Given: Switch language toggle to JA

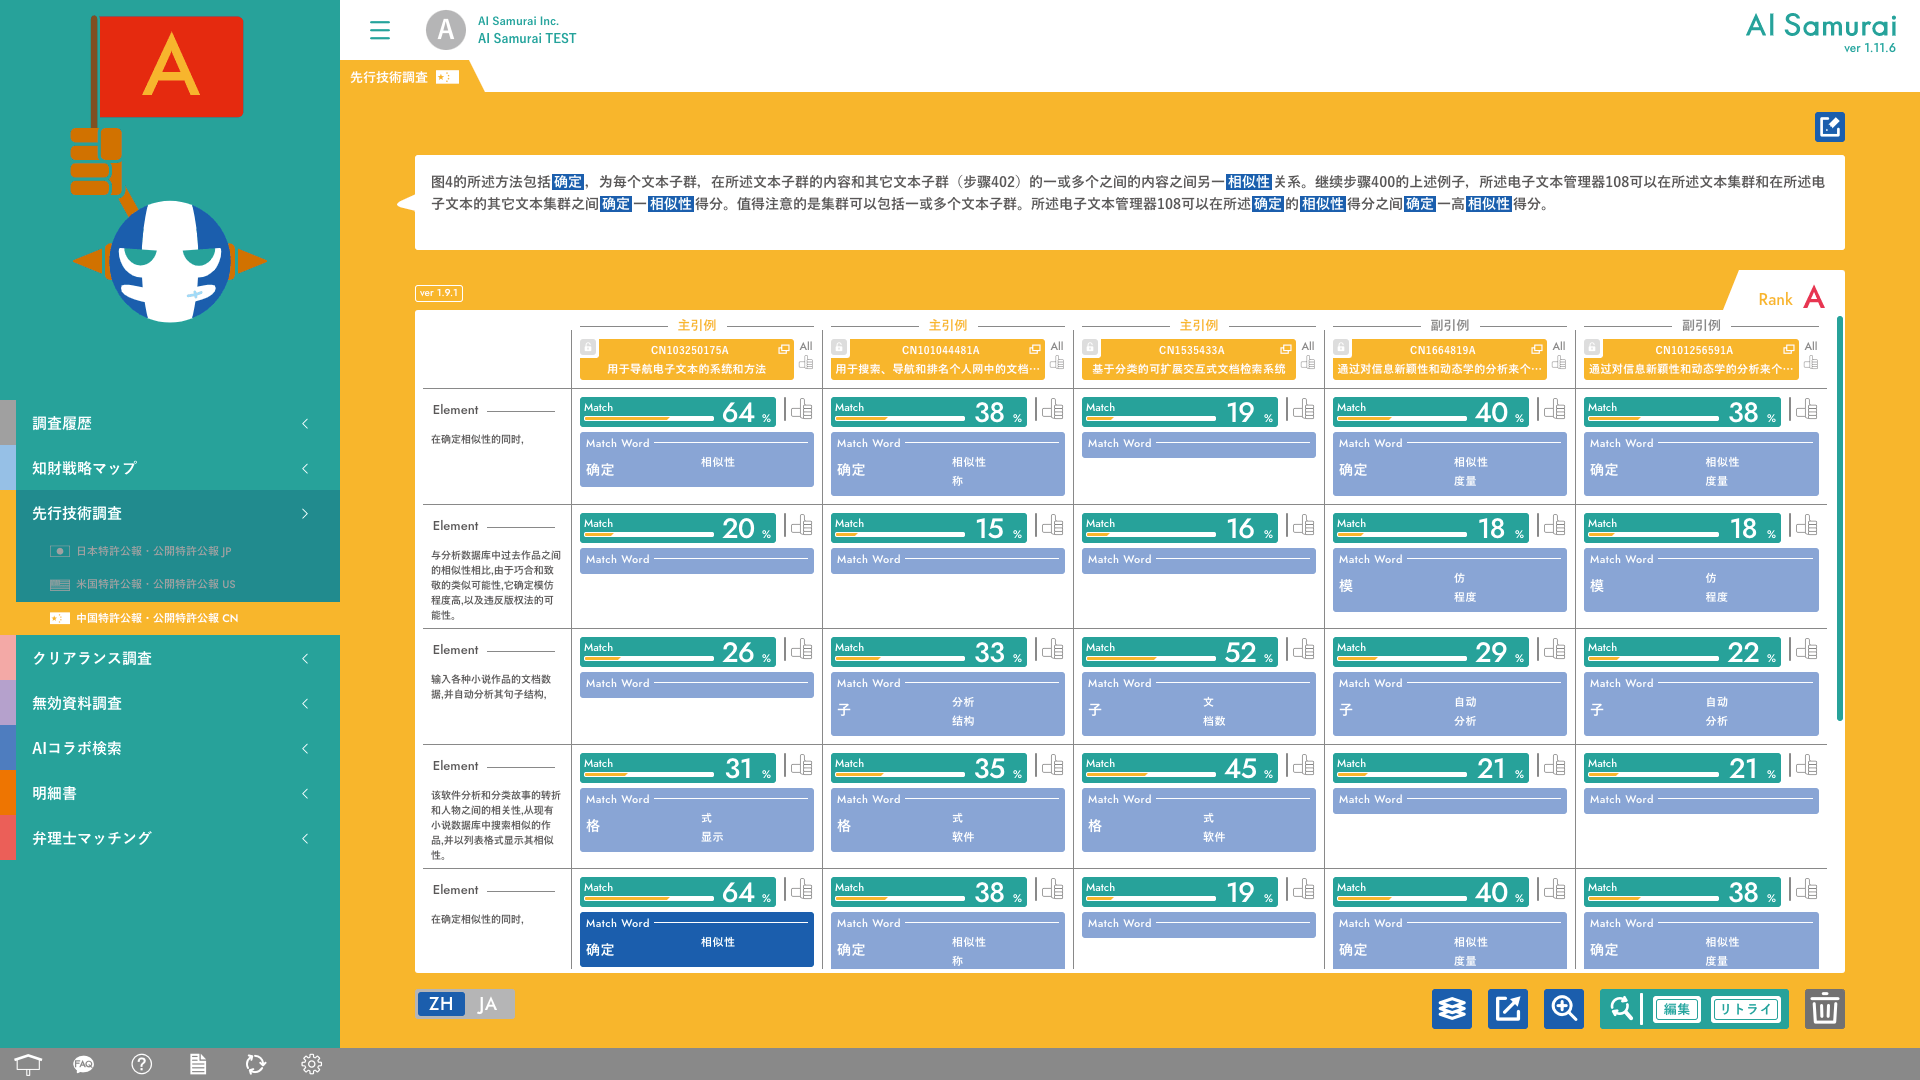Looking at the screenshot, I should (488, 1004).
